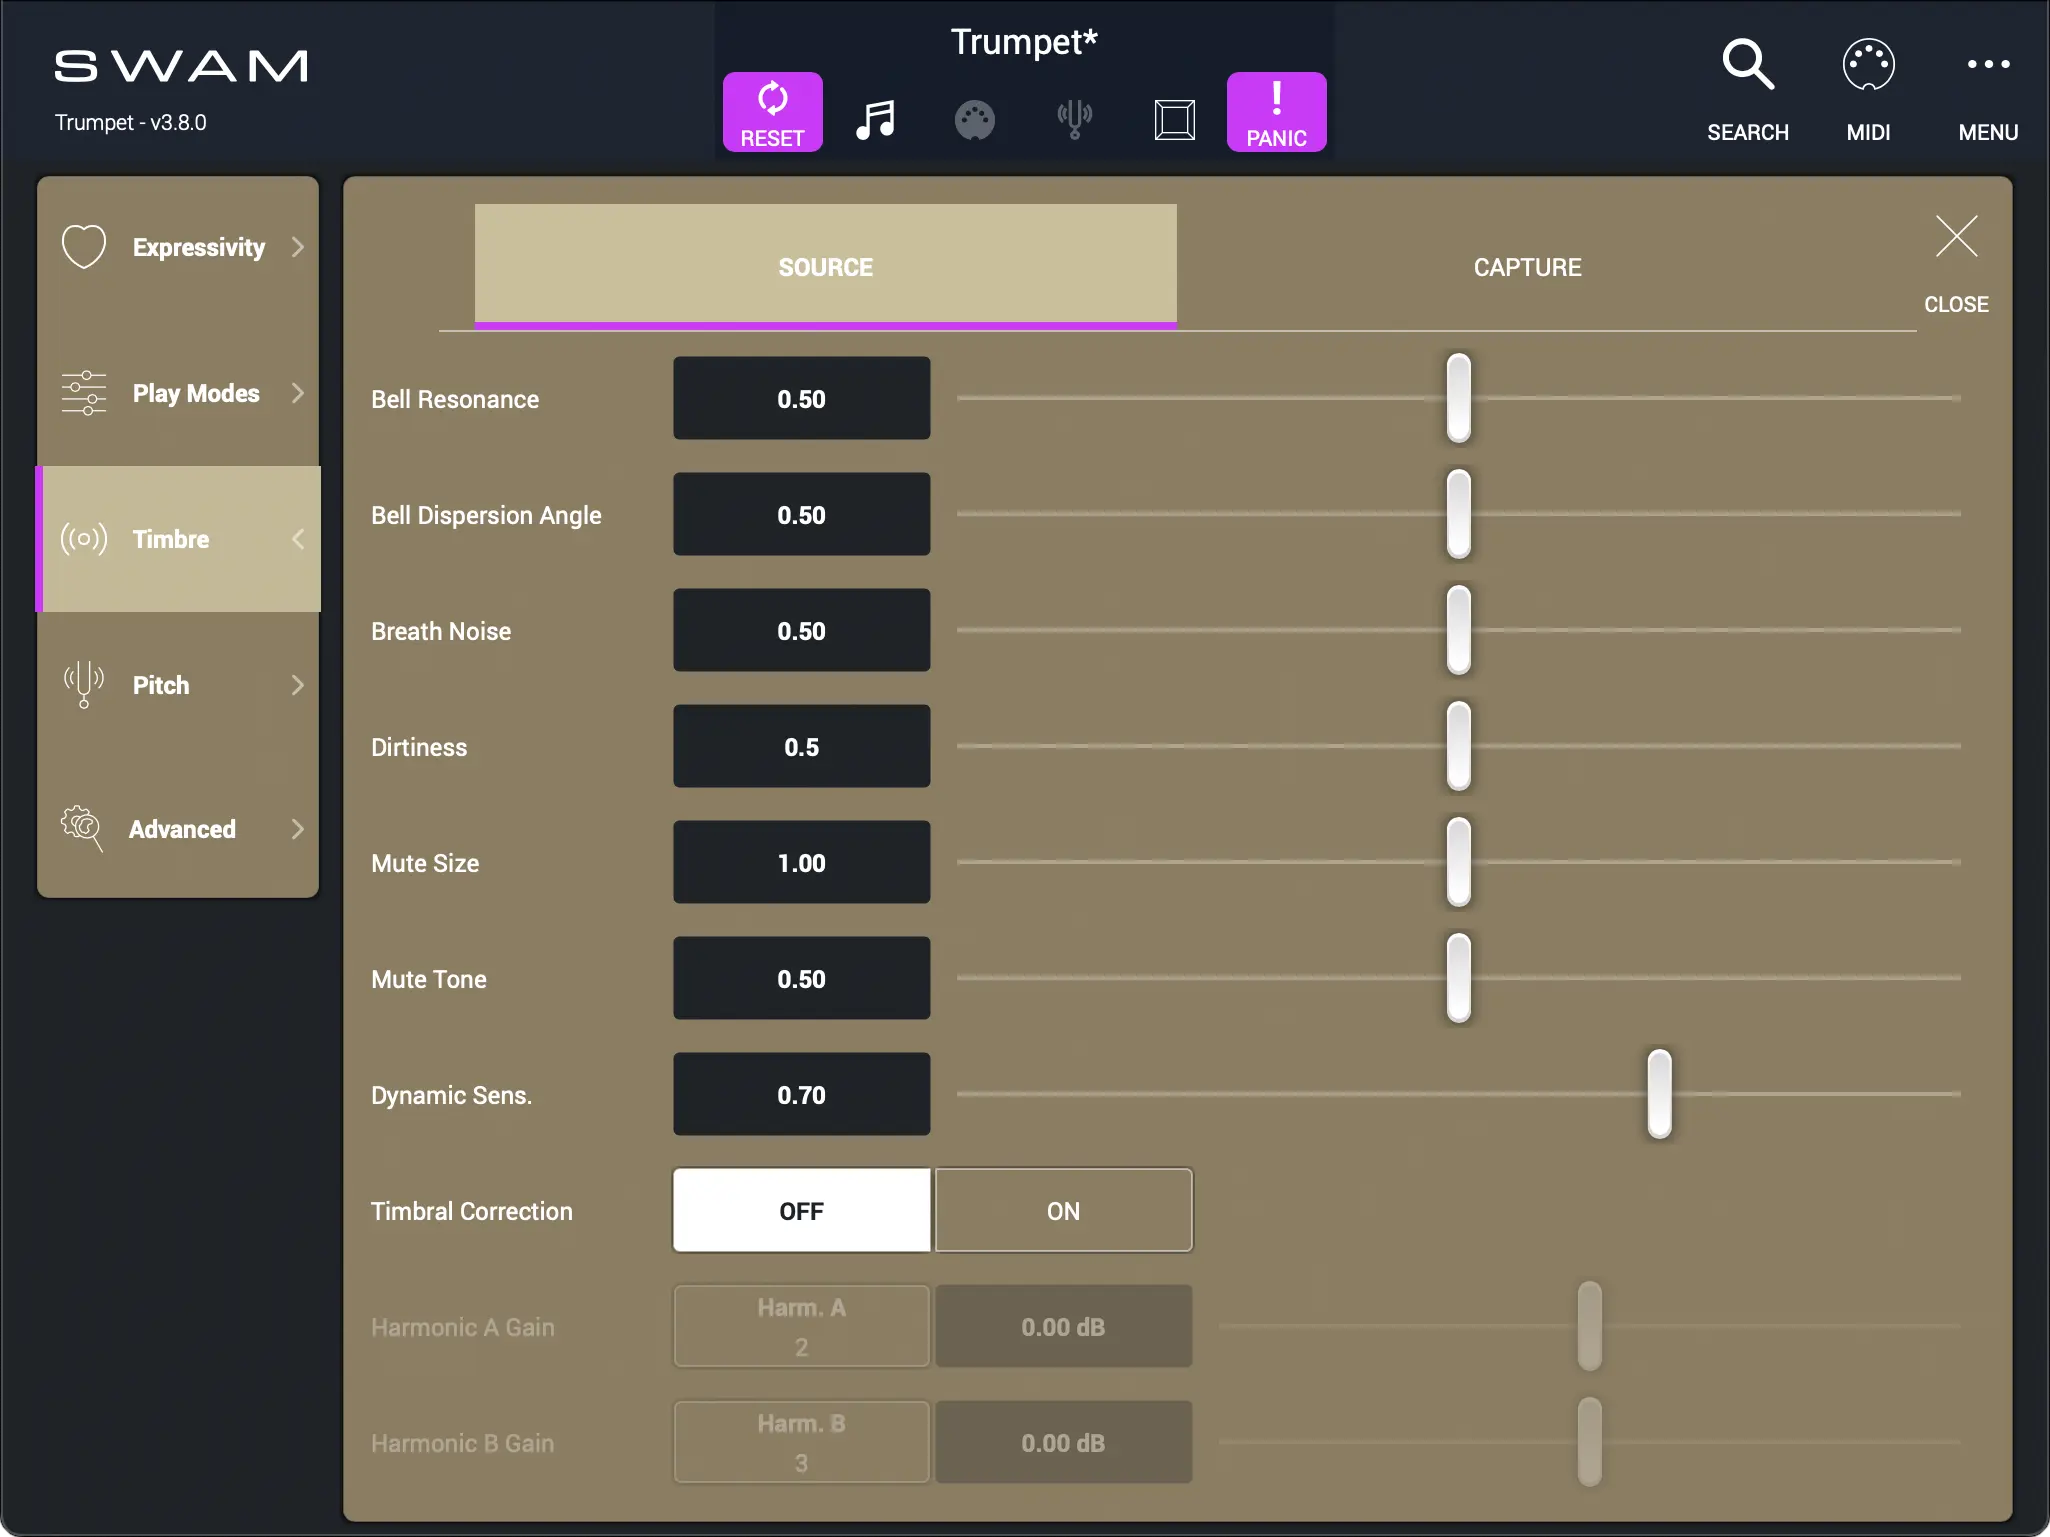Click the Dynamic Sens. slider handle
2050x1537 pixels.
tap(1658, 1094)
